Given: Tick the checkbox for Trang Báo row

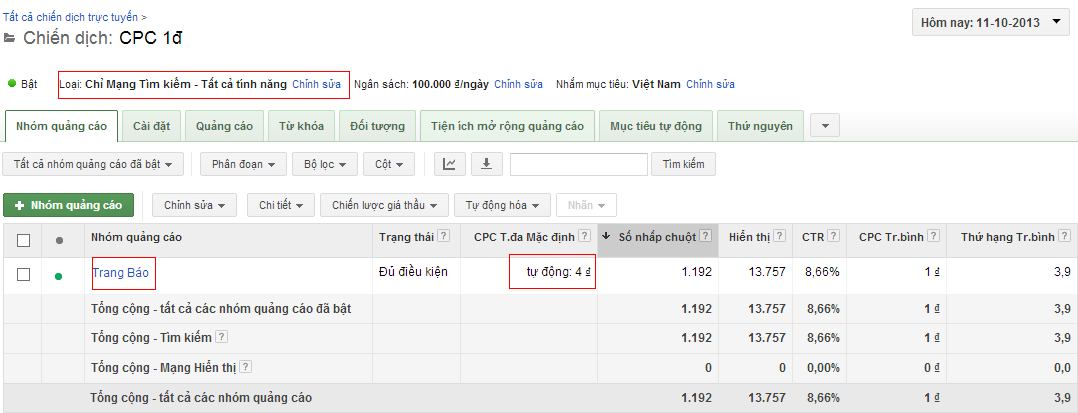Looking at the screenshot, I should [23, 274].
